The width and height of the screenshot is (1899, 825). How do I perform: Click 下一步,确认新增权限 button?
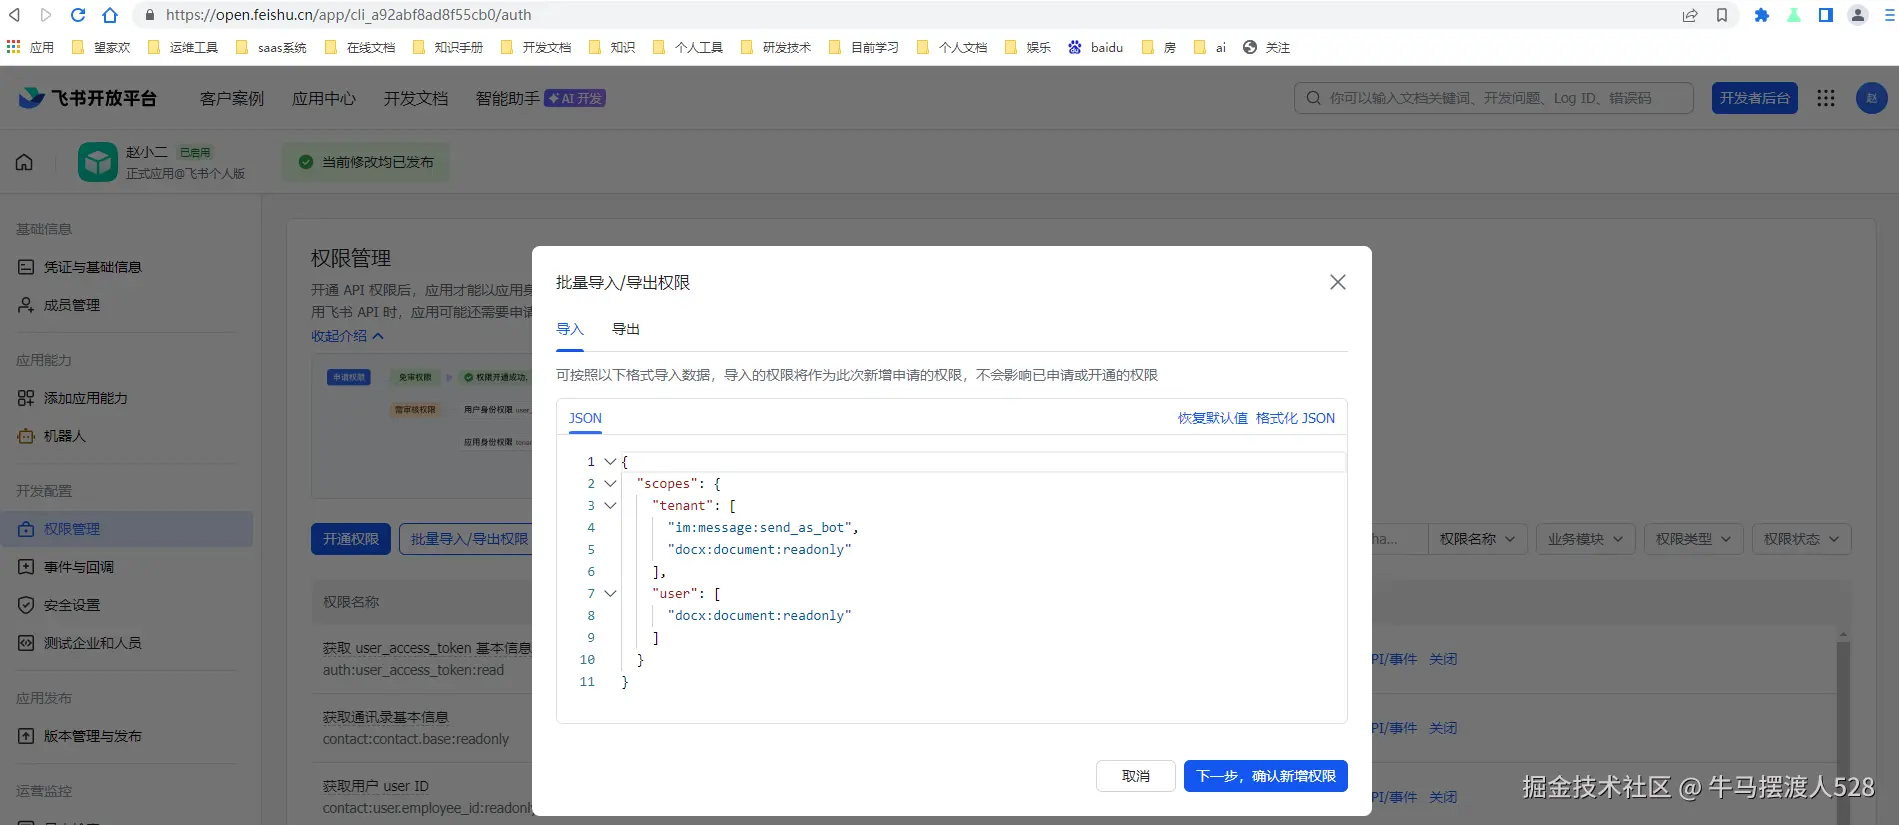pos(1266,776)
